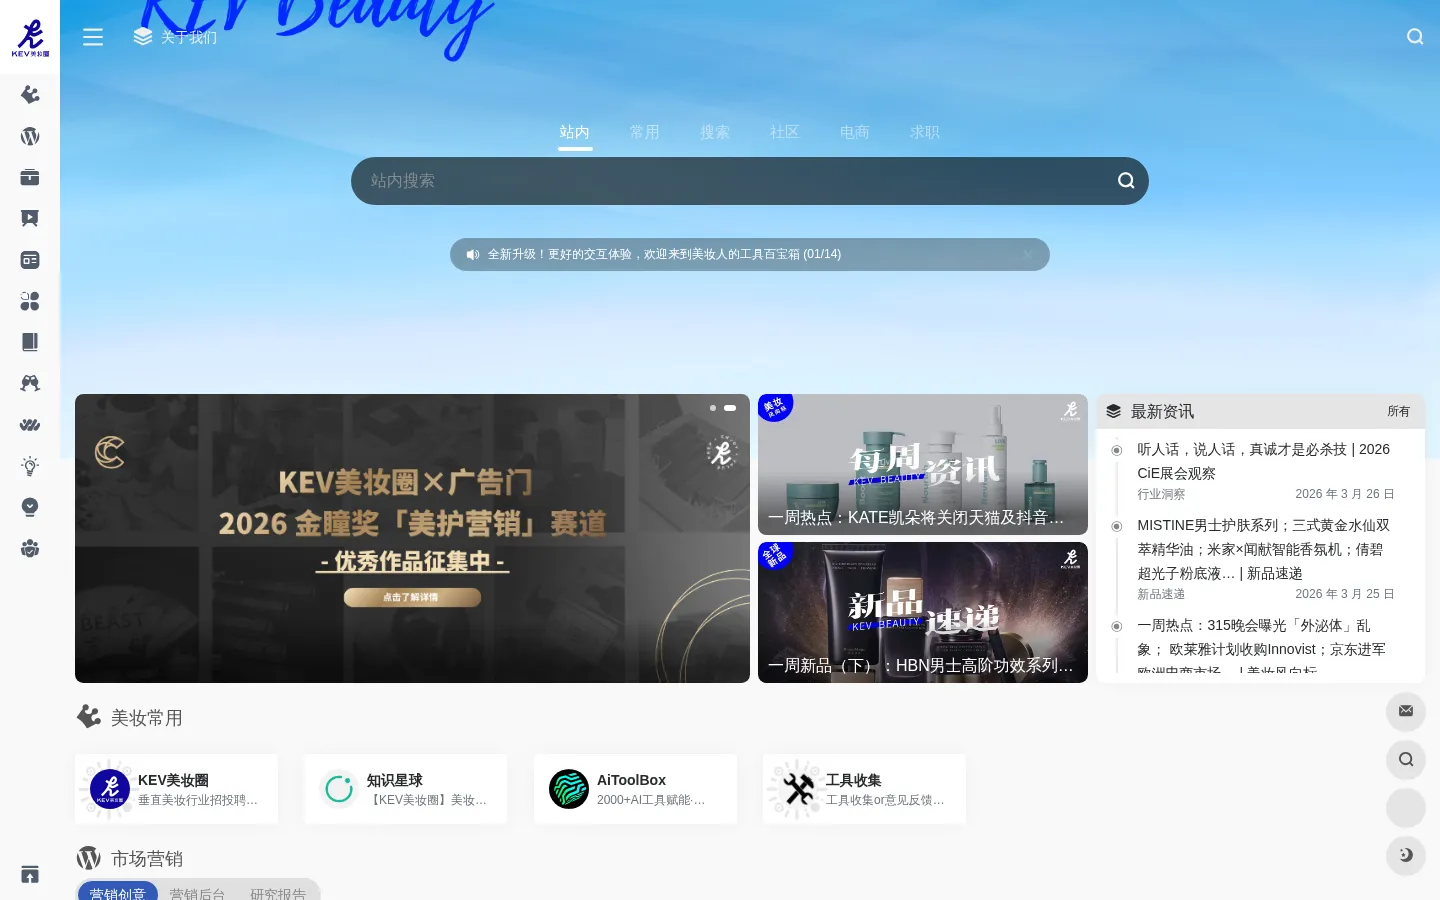Open the AiToolBox site card
Viewport: 1440px width, 900px height.
coord(635,789)
